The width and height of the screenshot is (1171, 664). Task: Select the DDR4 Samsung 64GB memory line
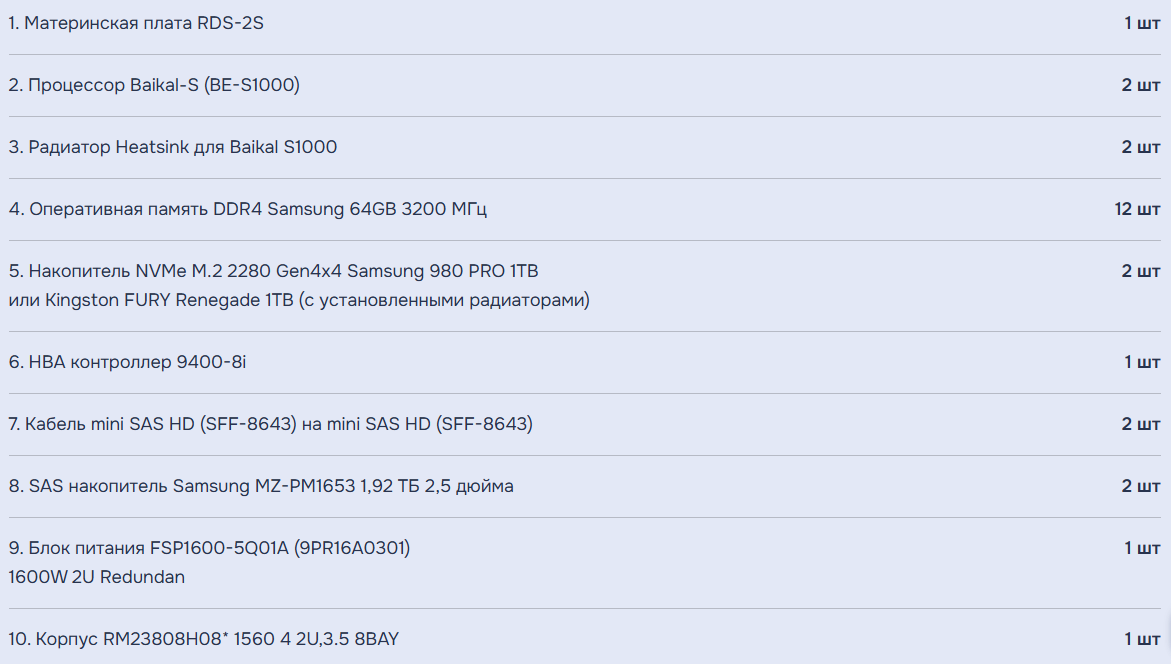click(248, 209)
